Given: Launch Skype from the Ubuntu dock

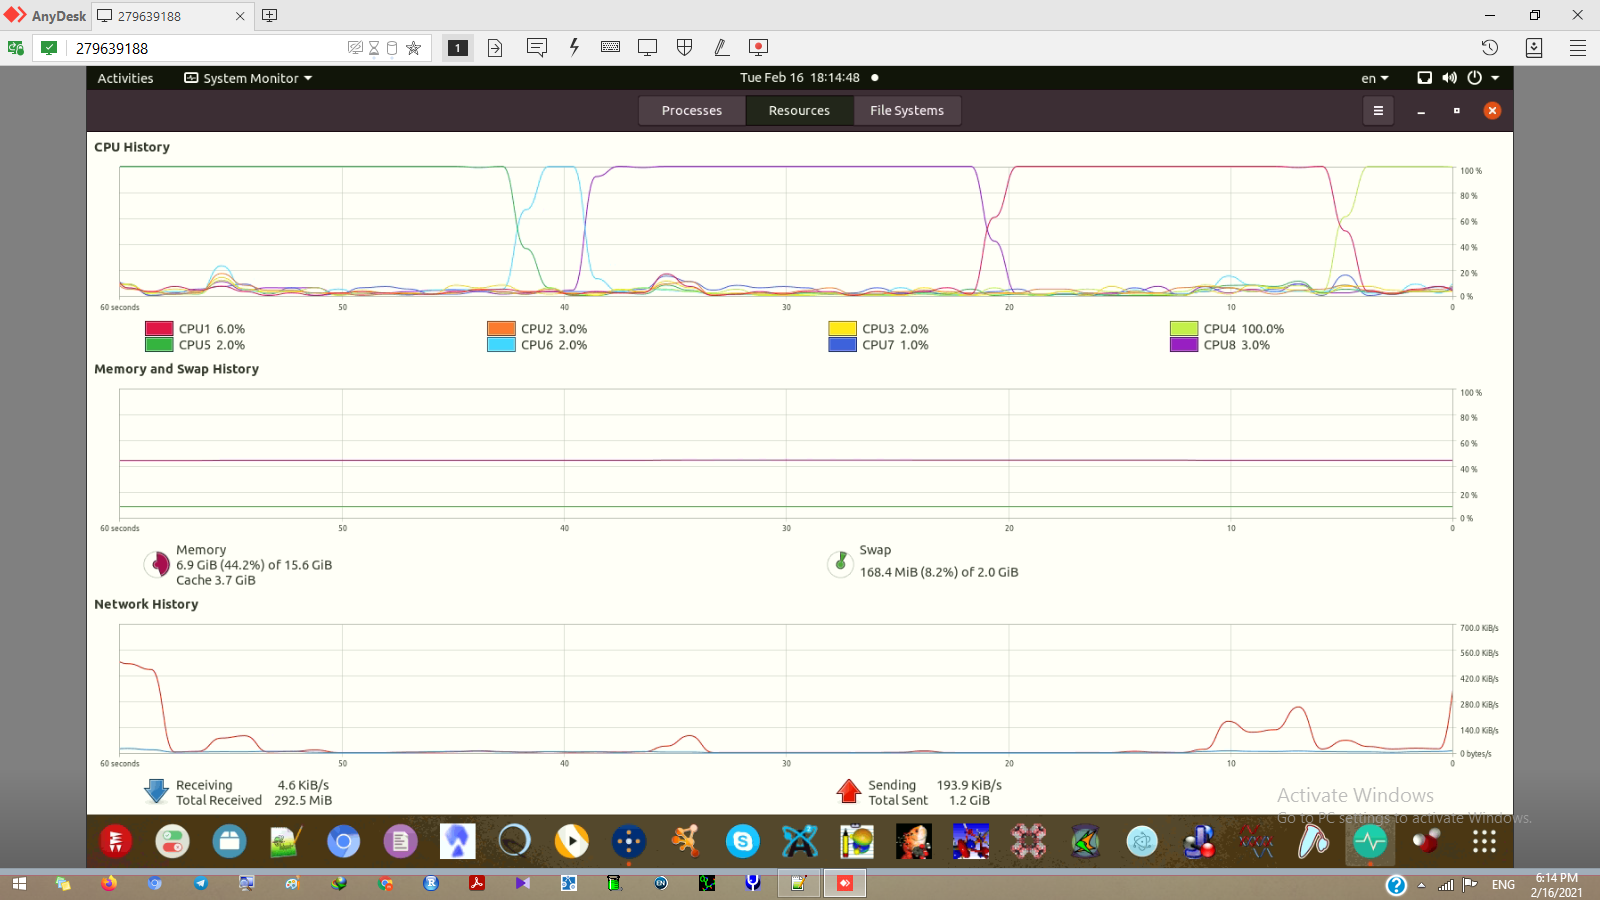Looking at the screenshot, I should (742, 841).
